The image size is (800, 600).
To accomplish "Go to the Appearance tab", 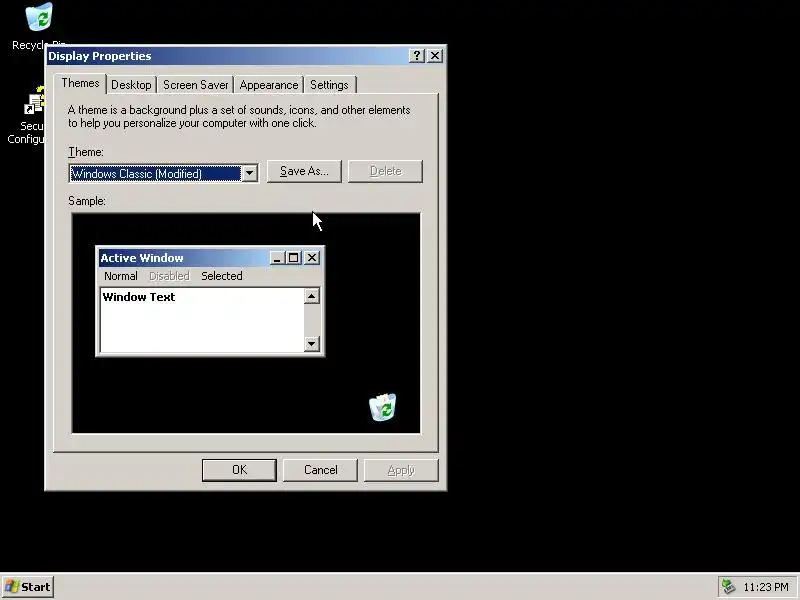I will (x=269, y=85).
